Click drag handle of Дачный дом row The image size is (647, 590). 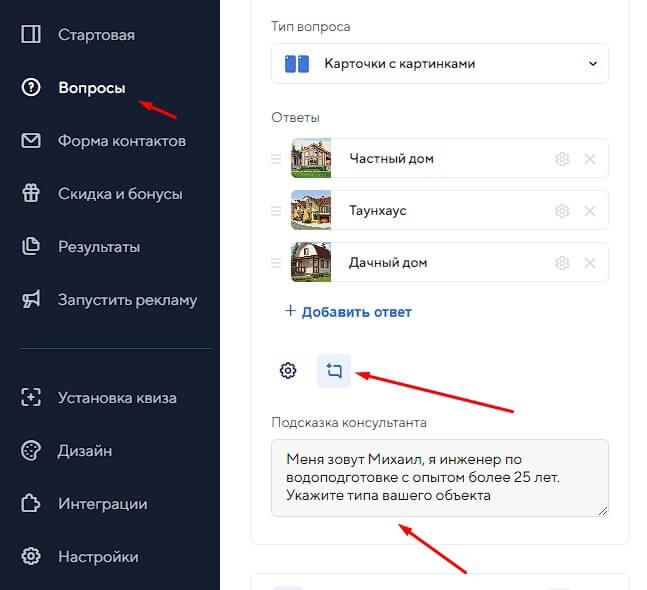point(276,263)
